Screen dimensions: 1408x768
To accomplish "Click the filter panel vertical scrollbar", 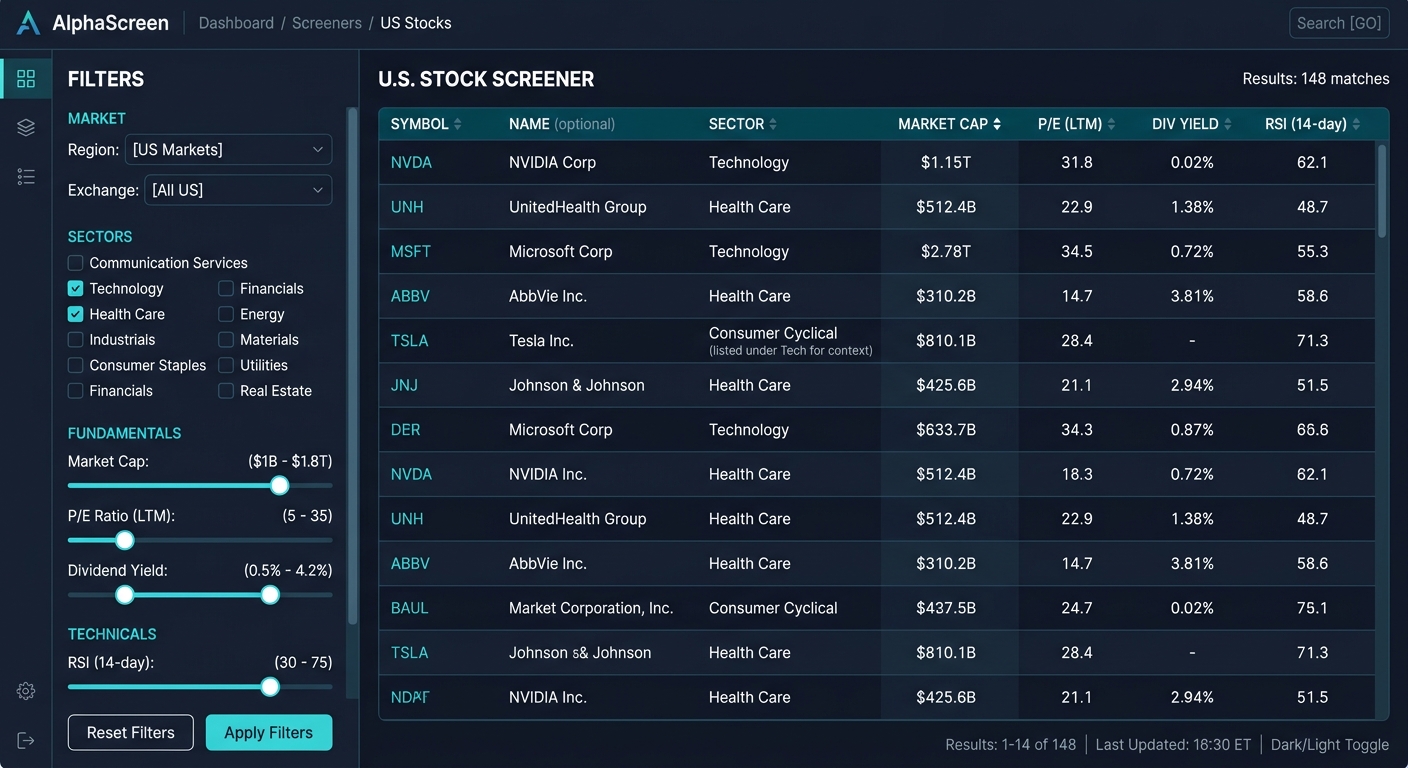I will pos(352,366).
